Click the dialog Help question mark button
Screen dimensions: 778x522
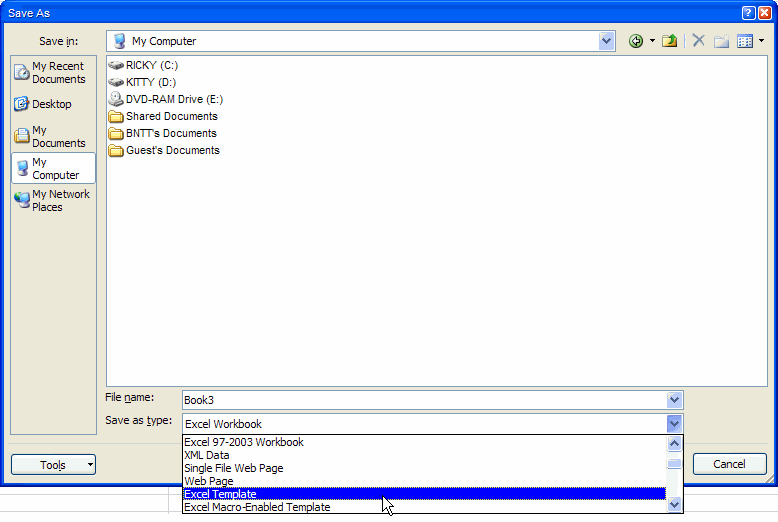(x=748, y=12)
